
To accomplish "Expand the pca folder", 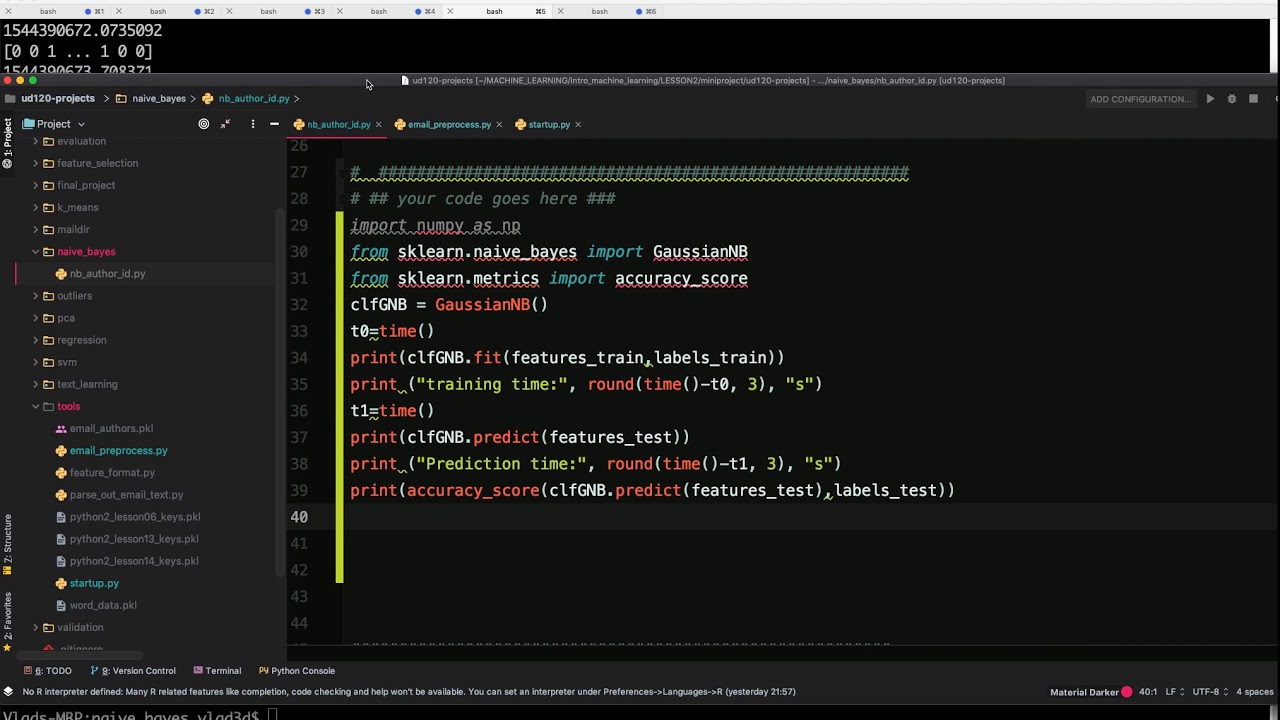I will click(x=36, y=318).
